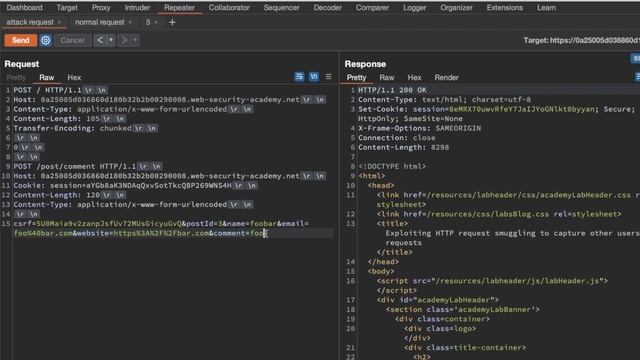Switch the Request view to Hex
The height and width of the screenshot is (360, 640).
74,77
